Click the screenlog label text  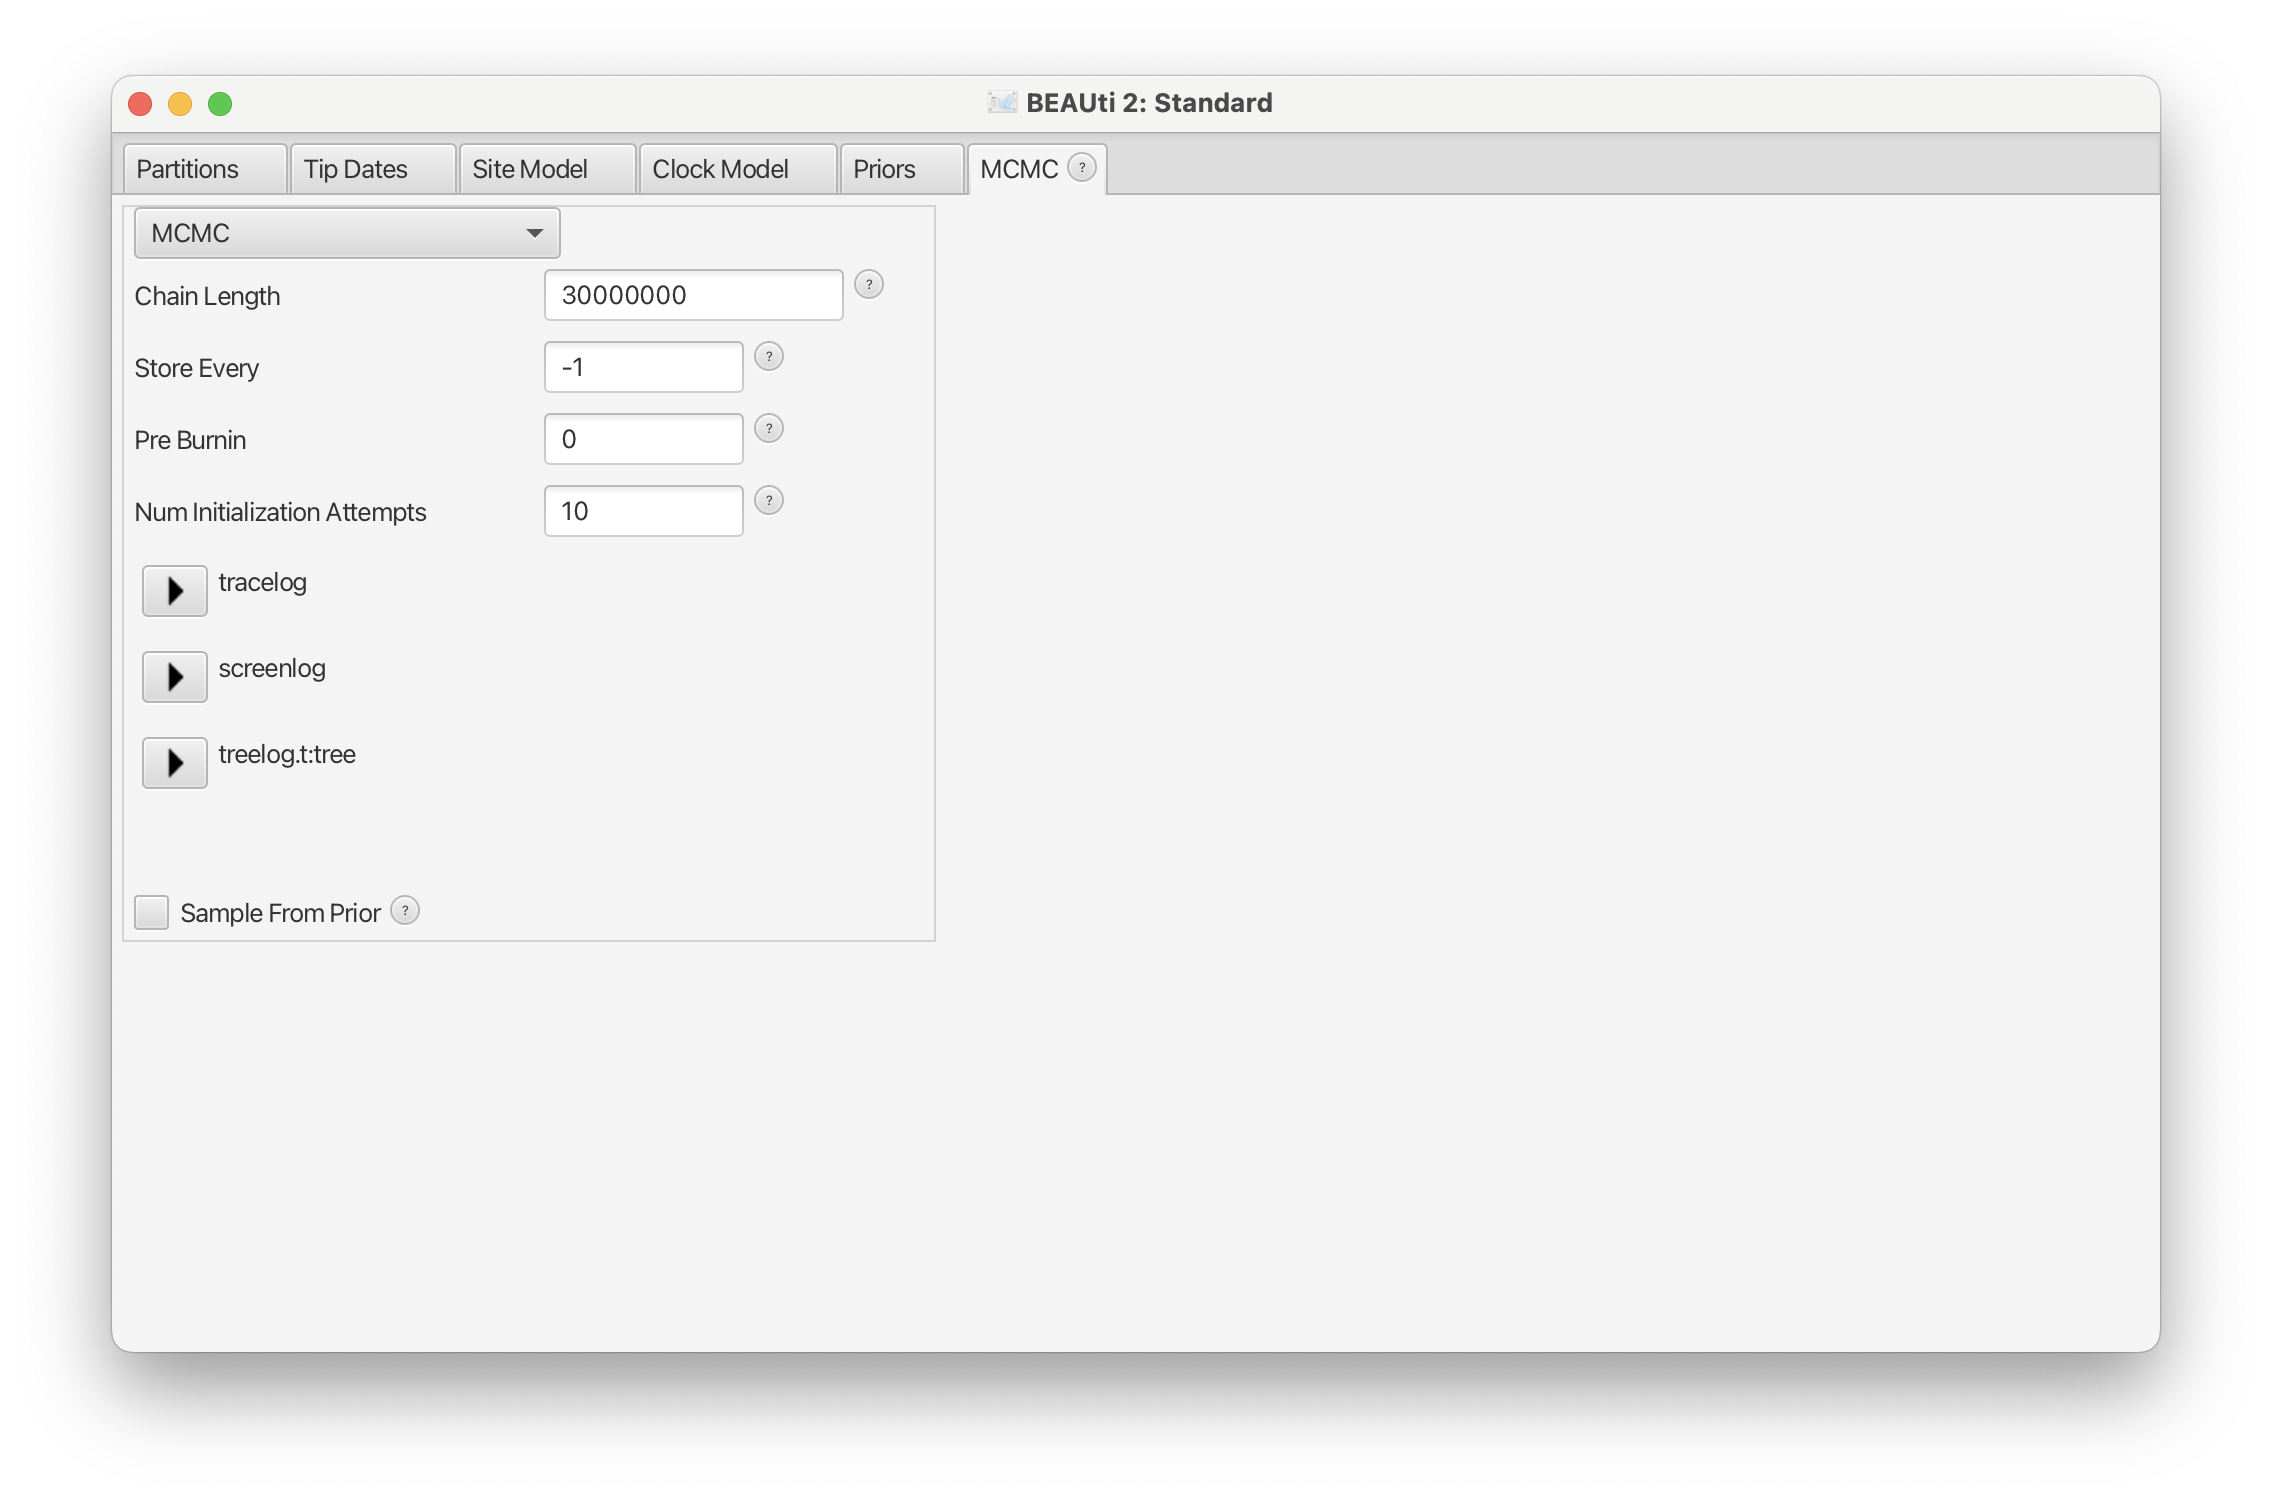click(x=272, y=668)
